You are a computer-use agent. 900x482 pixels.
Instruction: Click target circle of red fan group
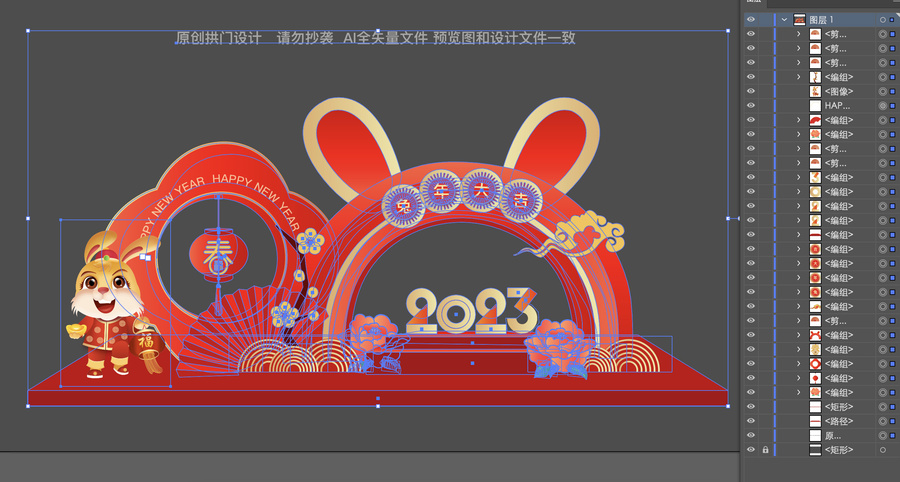[883, 120]
